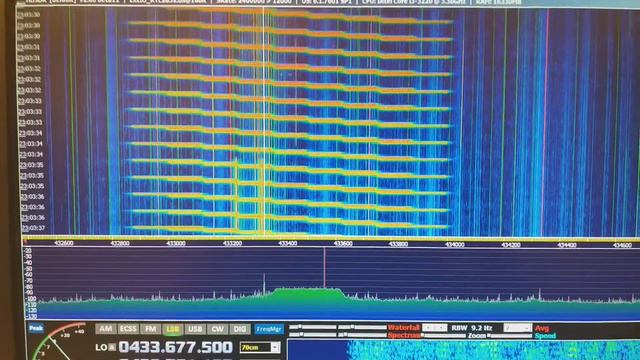Select DIG mode
This screenshot has height=360, width=640.
click(x=239, y=329)
